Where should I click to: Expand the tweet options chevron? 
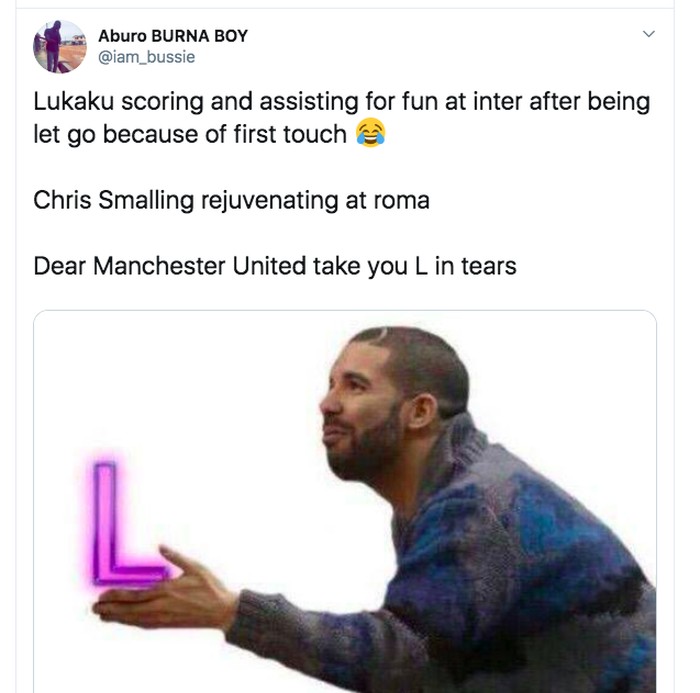coord(649,33)
